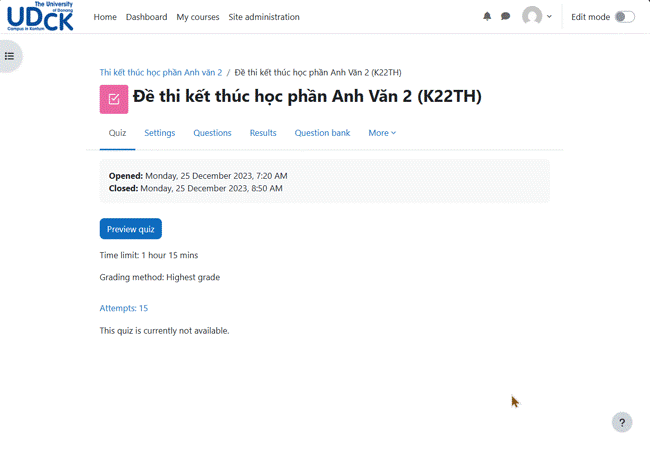Toggle Edit mode switch on
Screen dimensions: 650x450
[x=624, y=17]
